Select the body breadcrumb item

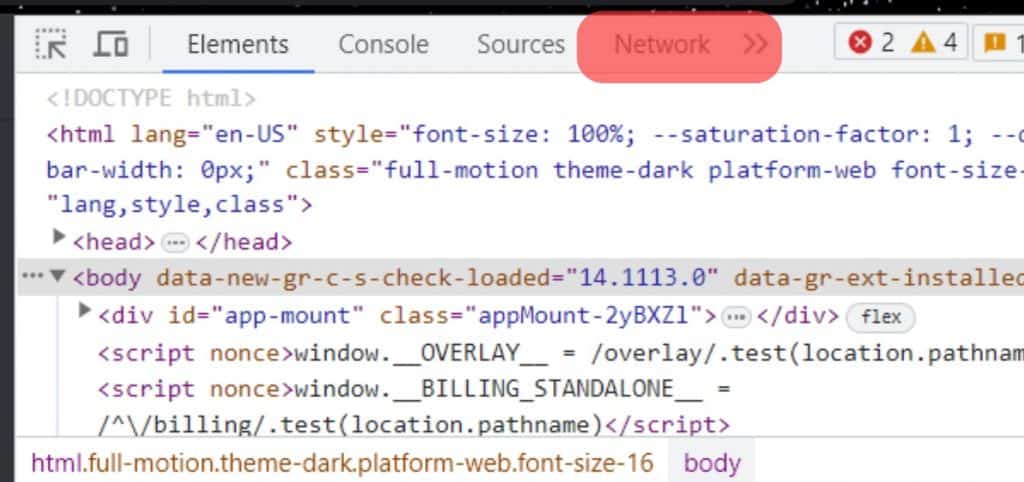712,463
